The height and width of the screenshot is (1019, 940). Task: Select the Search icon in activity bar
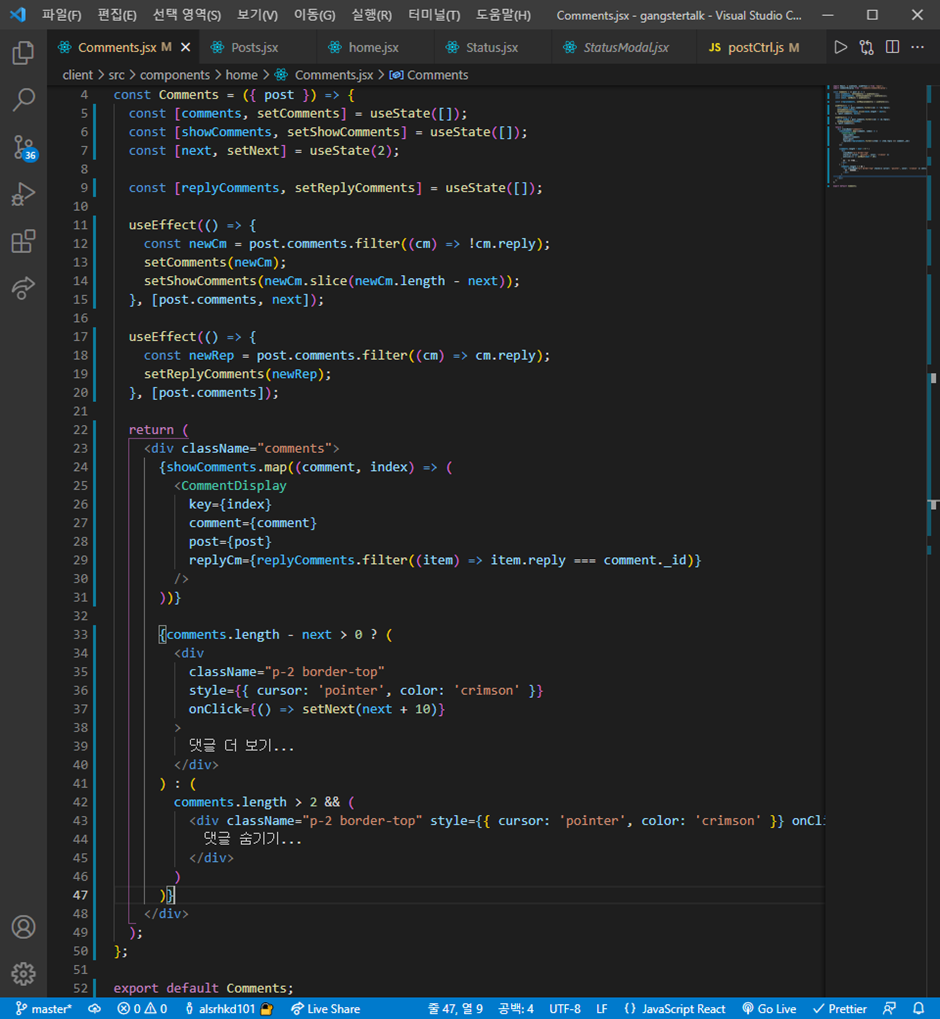24,100
